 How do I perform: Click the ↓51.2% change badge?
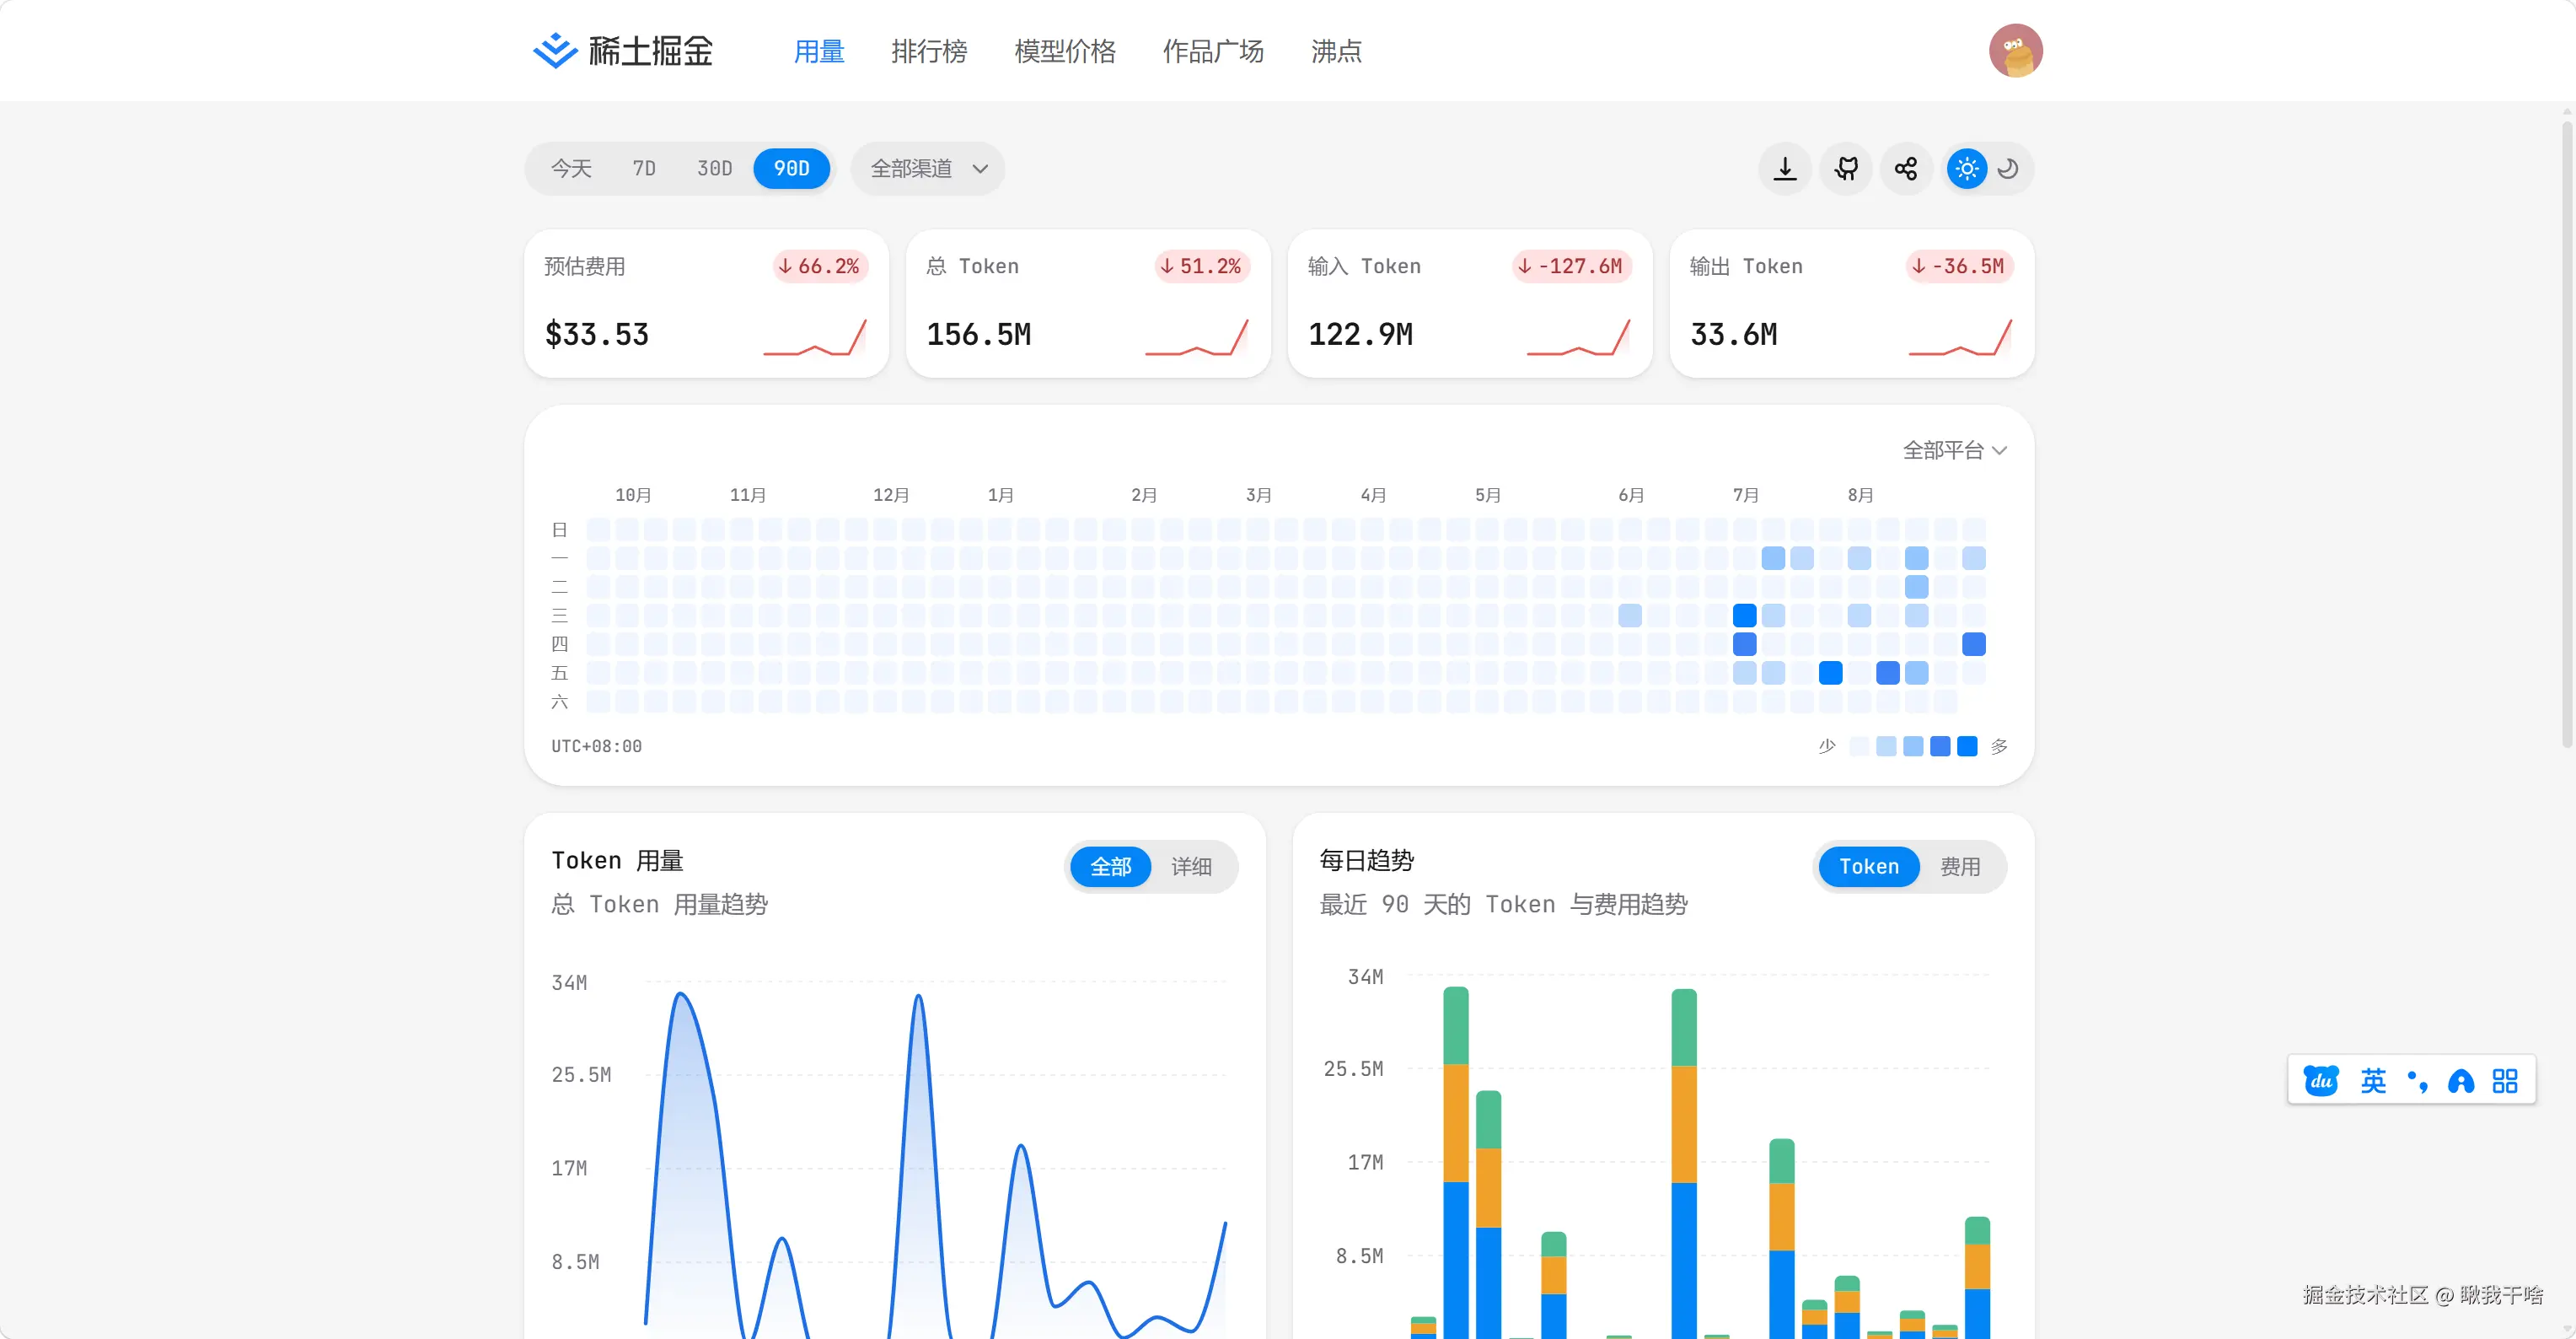1202,266
